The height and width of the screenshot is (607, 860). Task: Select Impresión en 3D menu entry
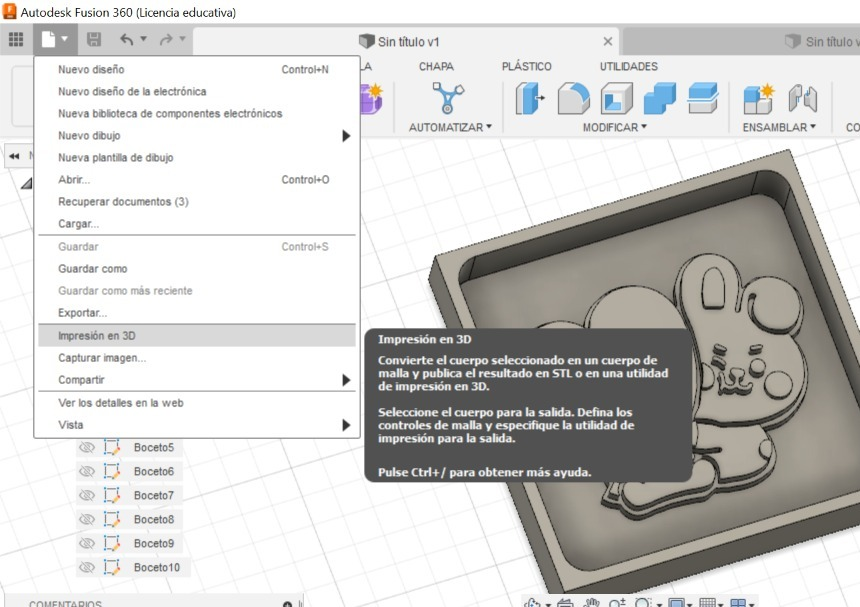197,336
